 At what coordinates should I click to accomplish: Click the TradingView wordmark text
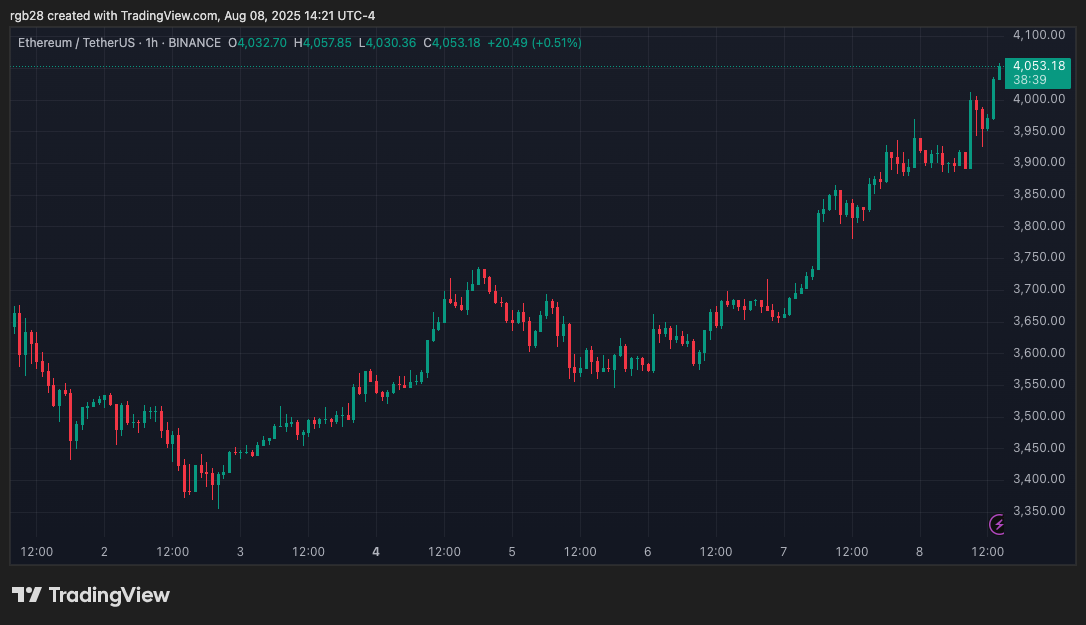[109, 595]
